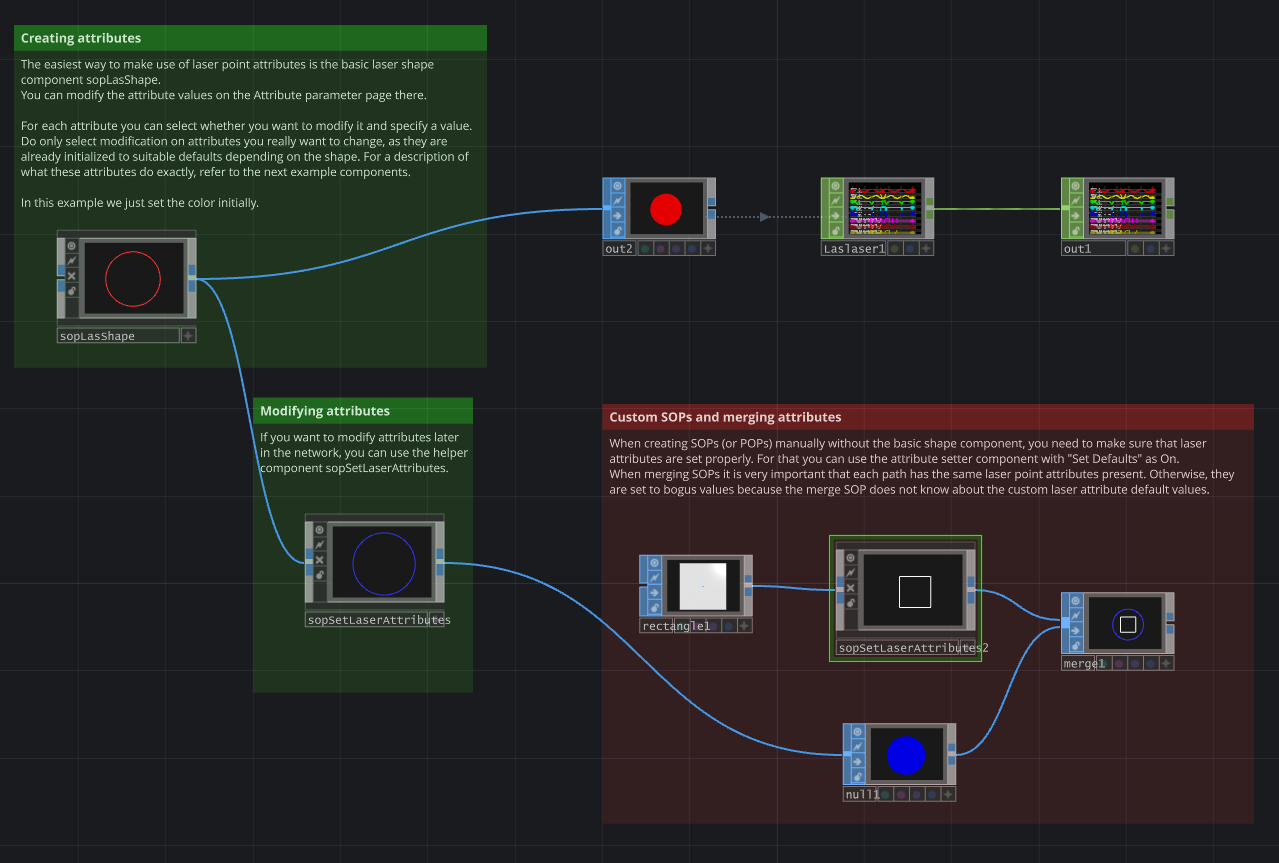The image size is (1279, 863).
Task: Enable clone immune lightning icon on merge1
Action: [1076, 616]
